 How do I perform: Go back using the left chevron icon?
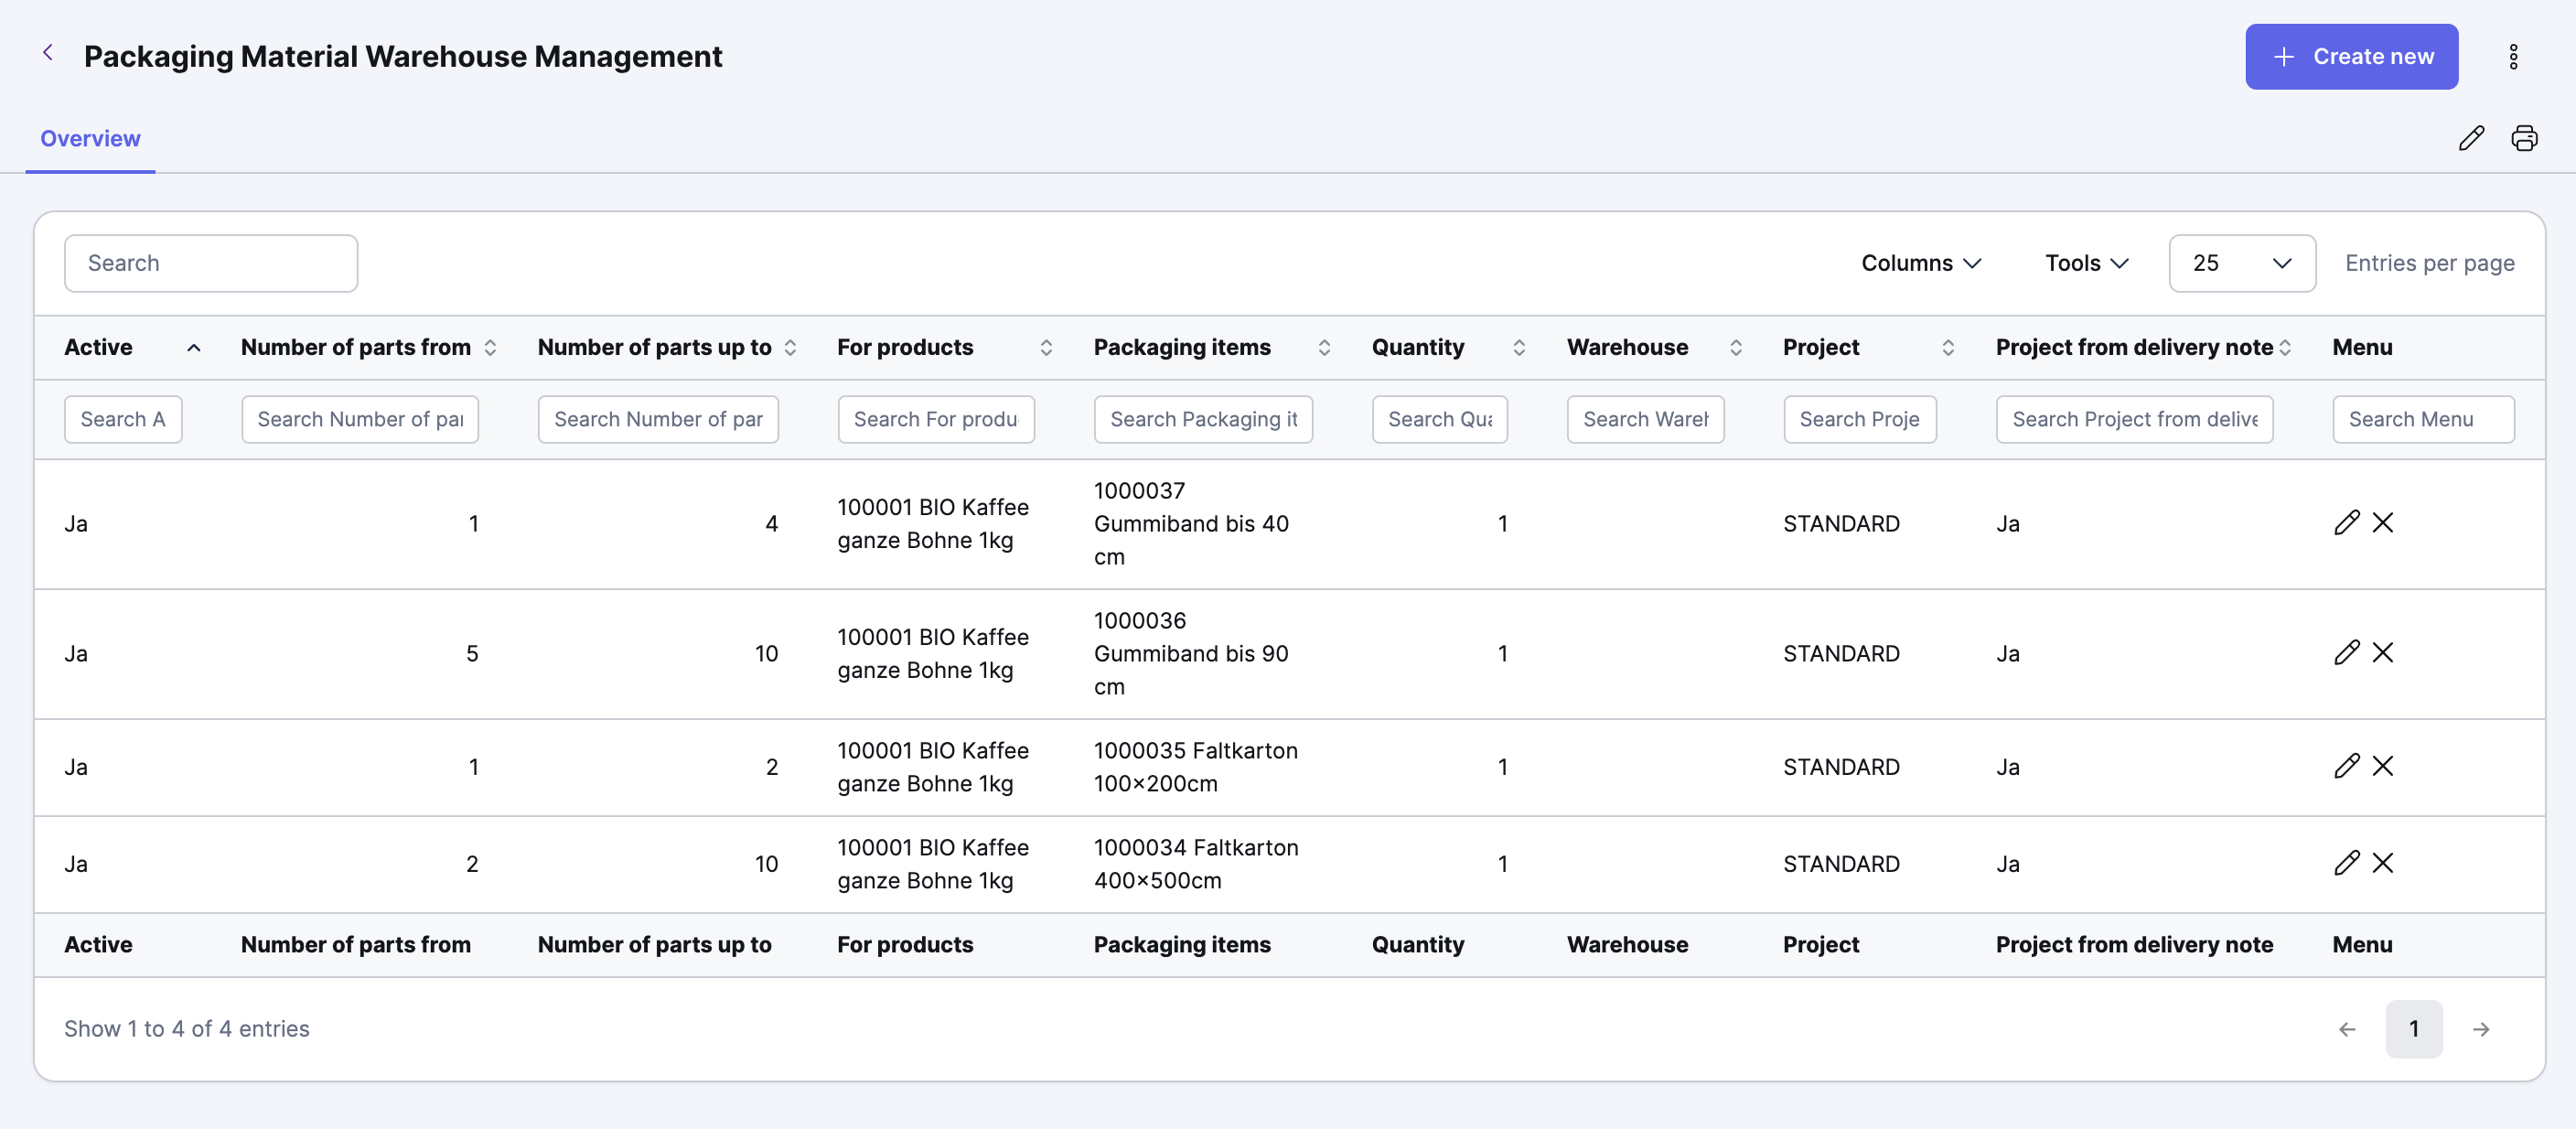click(47, 53)
